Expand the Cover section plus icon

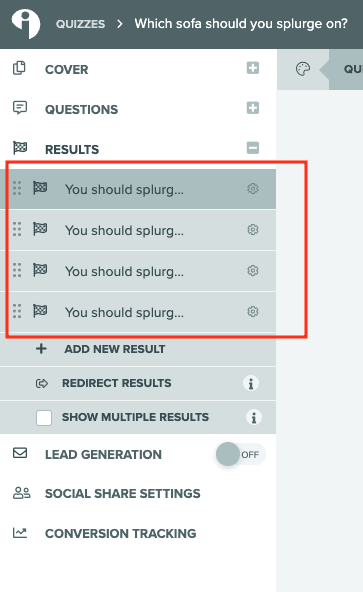click(x=253, y=68)
